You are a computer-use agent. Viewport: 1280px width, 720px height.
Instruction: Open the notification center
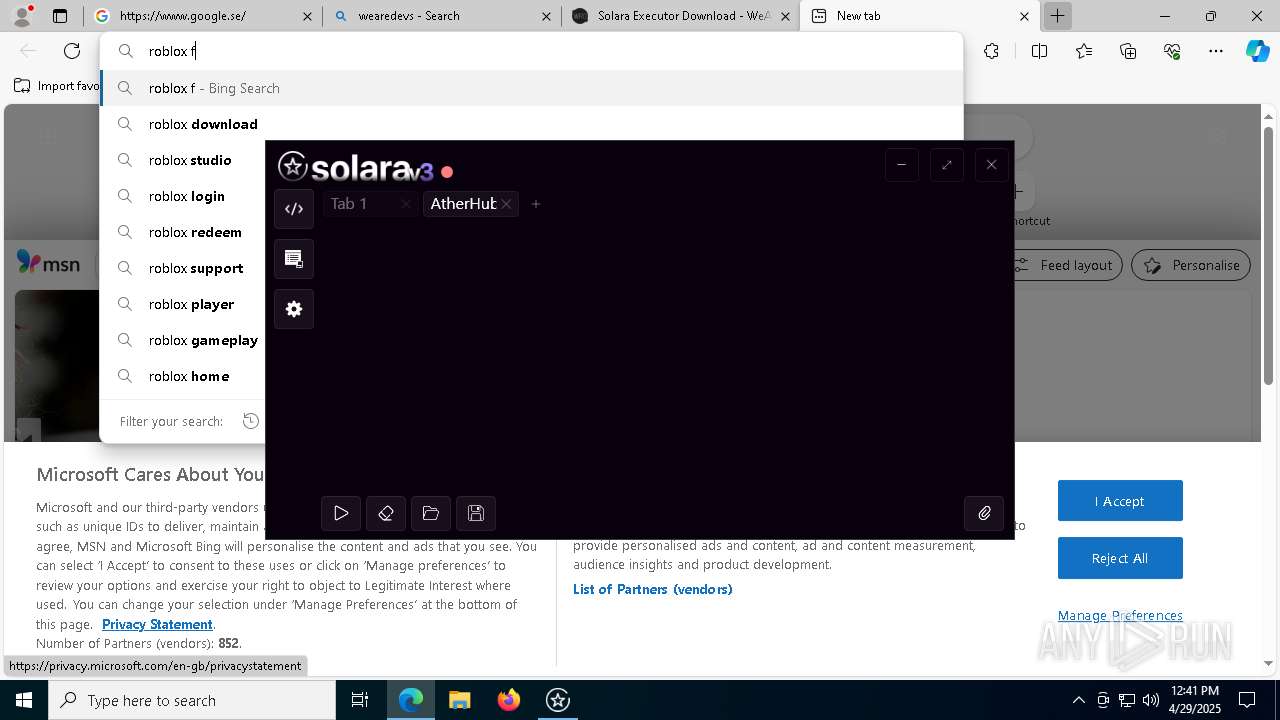coord(1247,700)
